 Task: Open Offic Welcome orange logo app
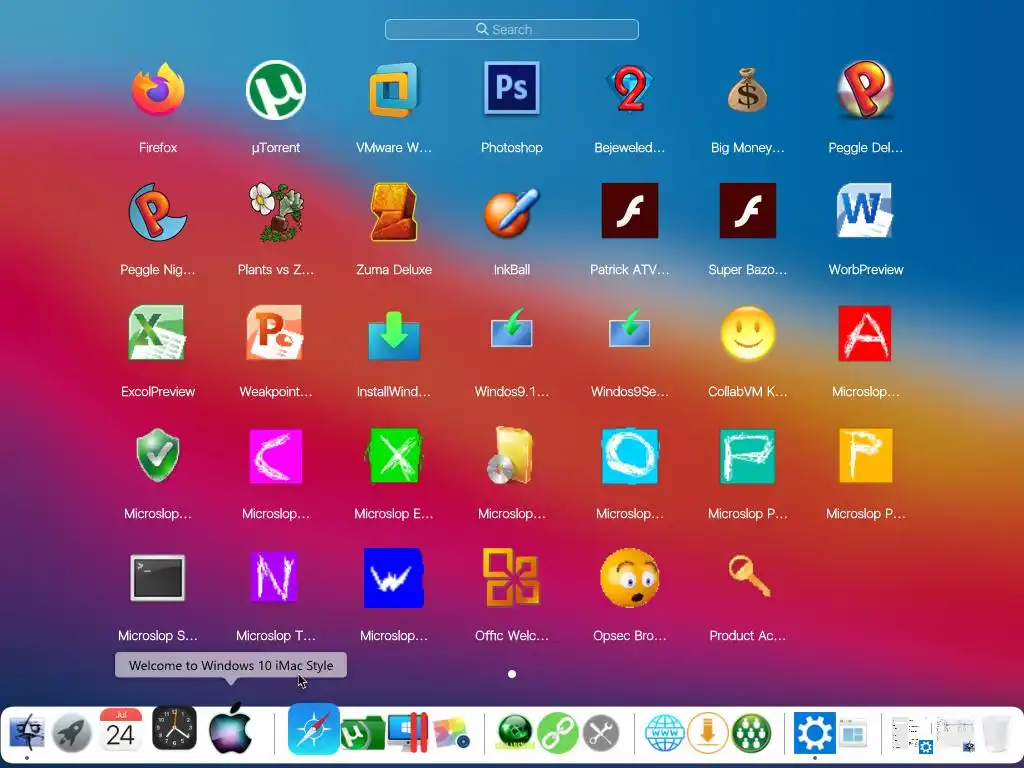(x=511, y=577)
